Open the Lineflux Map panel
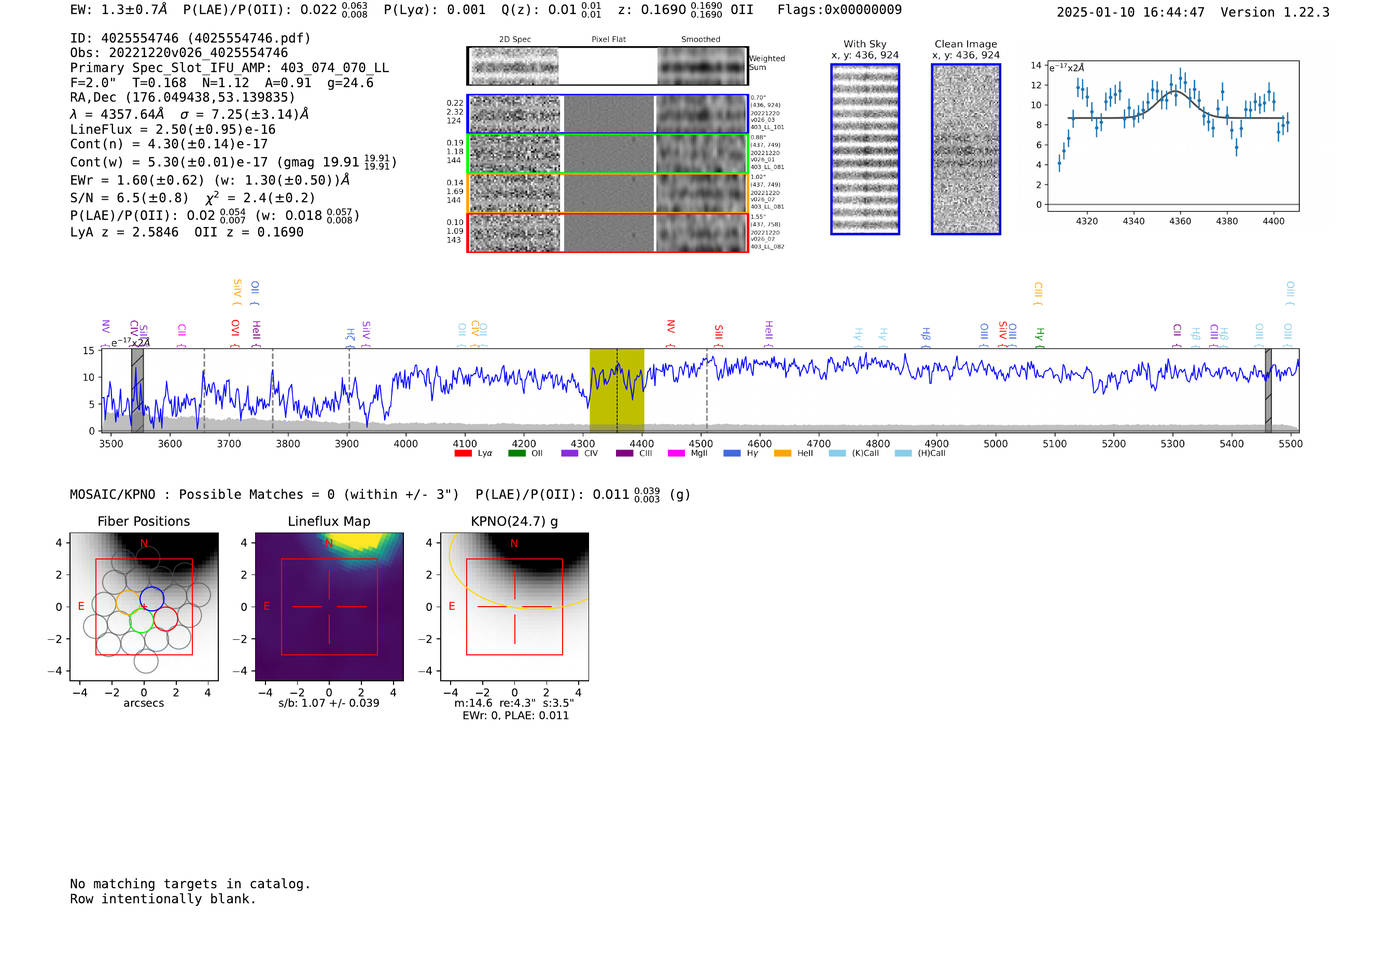Image resolution: width=1400 pixels, height=953 pixels. pyautogui.click(x=329, y=607)
